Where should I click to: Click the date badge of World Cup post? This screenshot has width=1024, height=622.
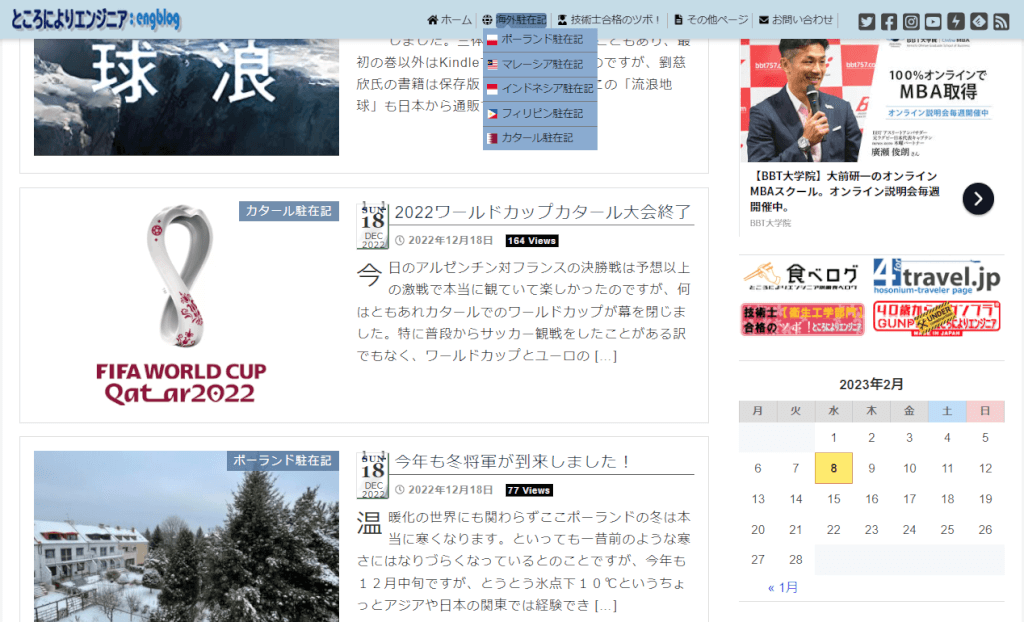tap(373, 225)
